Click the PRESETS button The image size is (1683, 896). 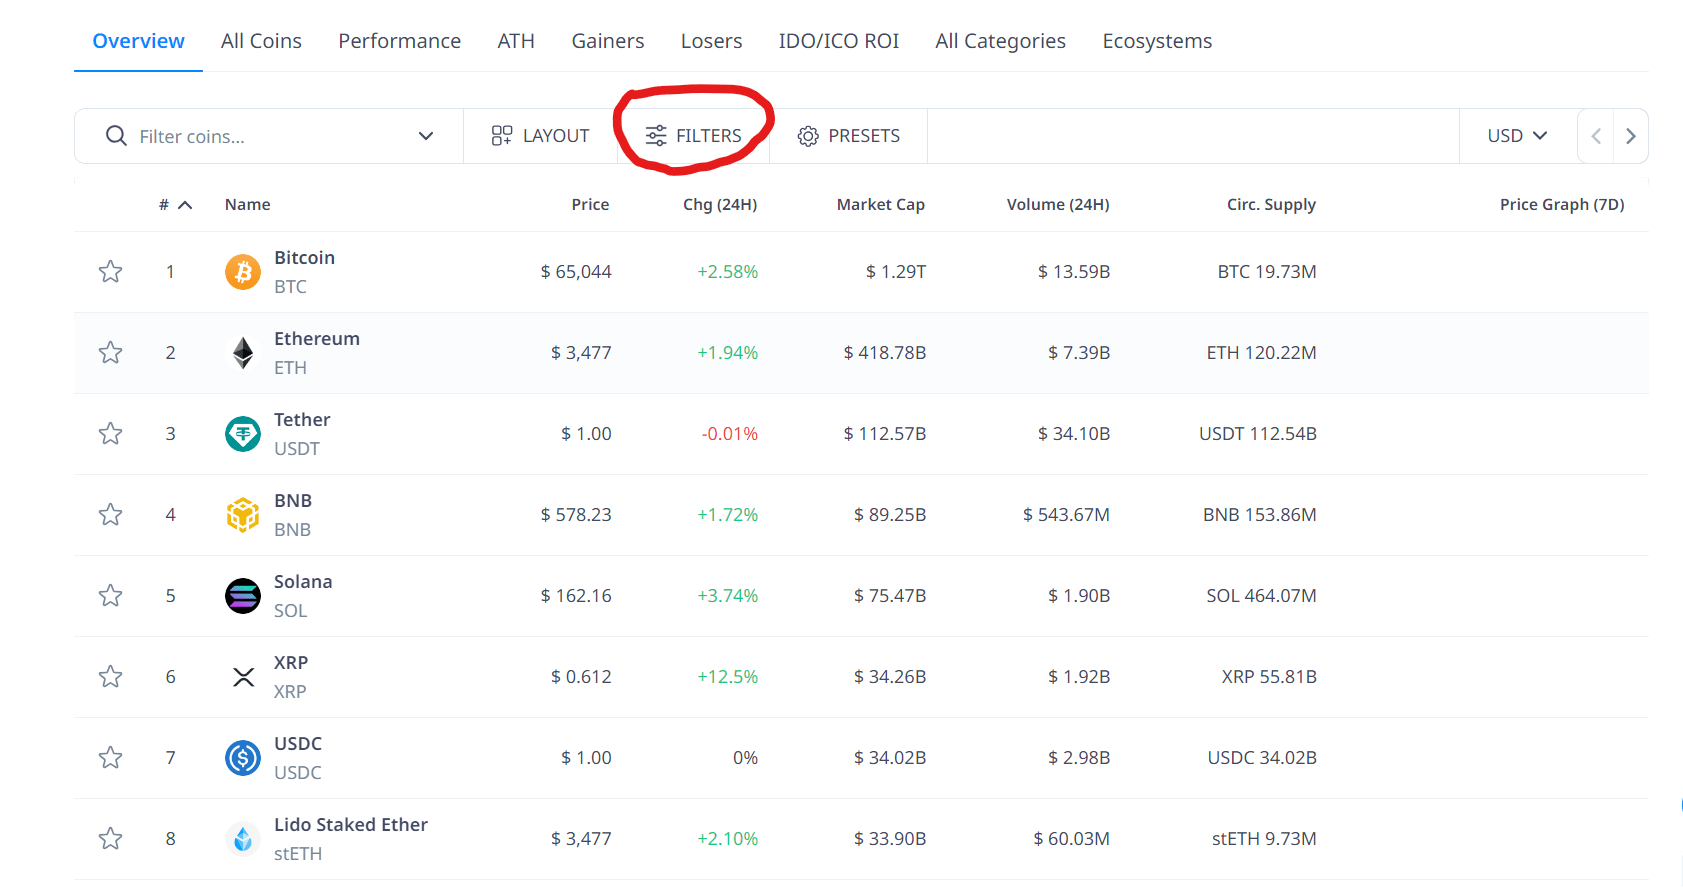coord(849,136)
